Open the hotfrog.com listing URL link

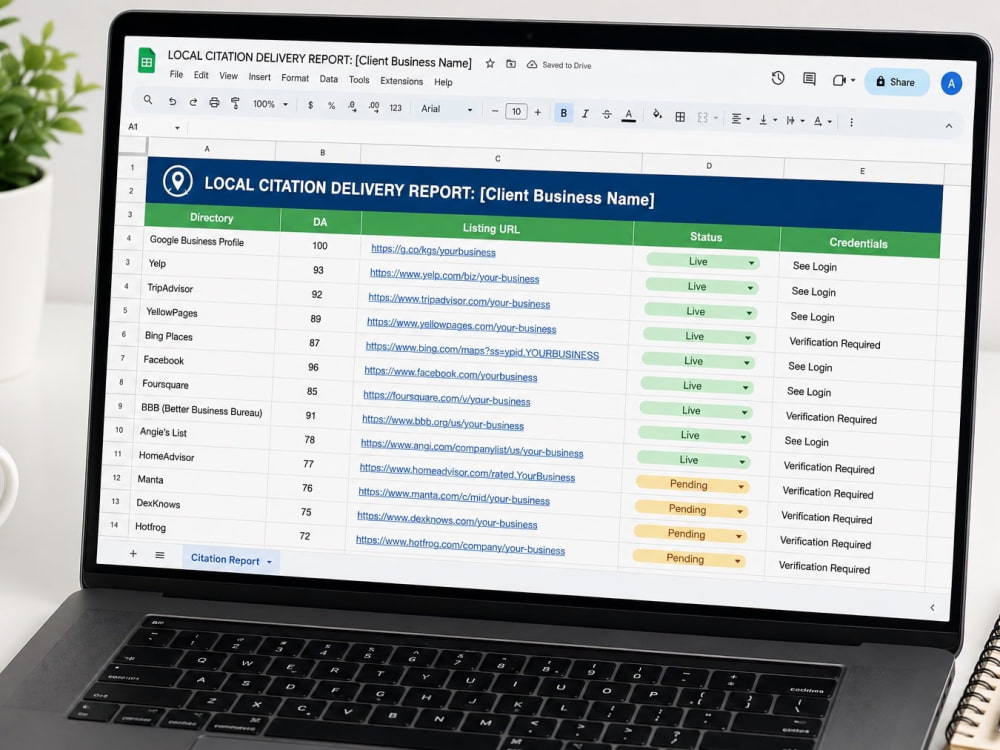pyautogui.click(x=460, y=545)
